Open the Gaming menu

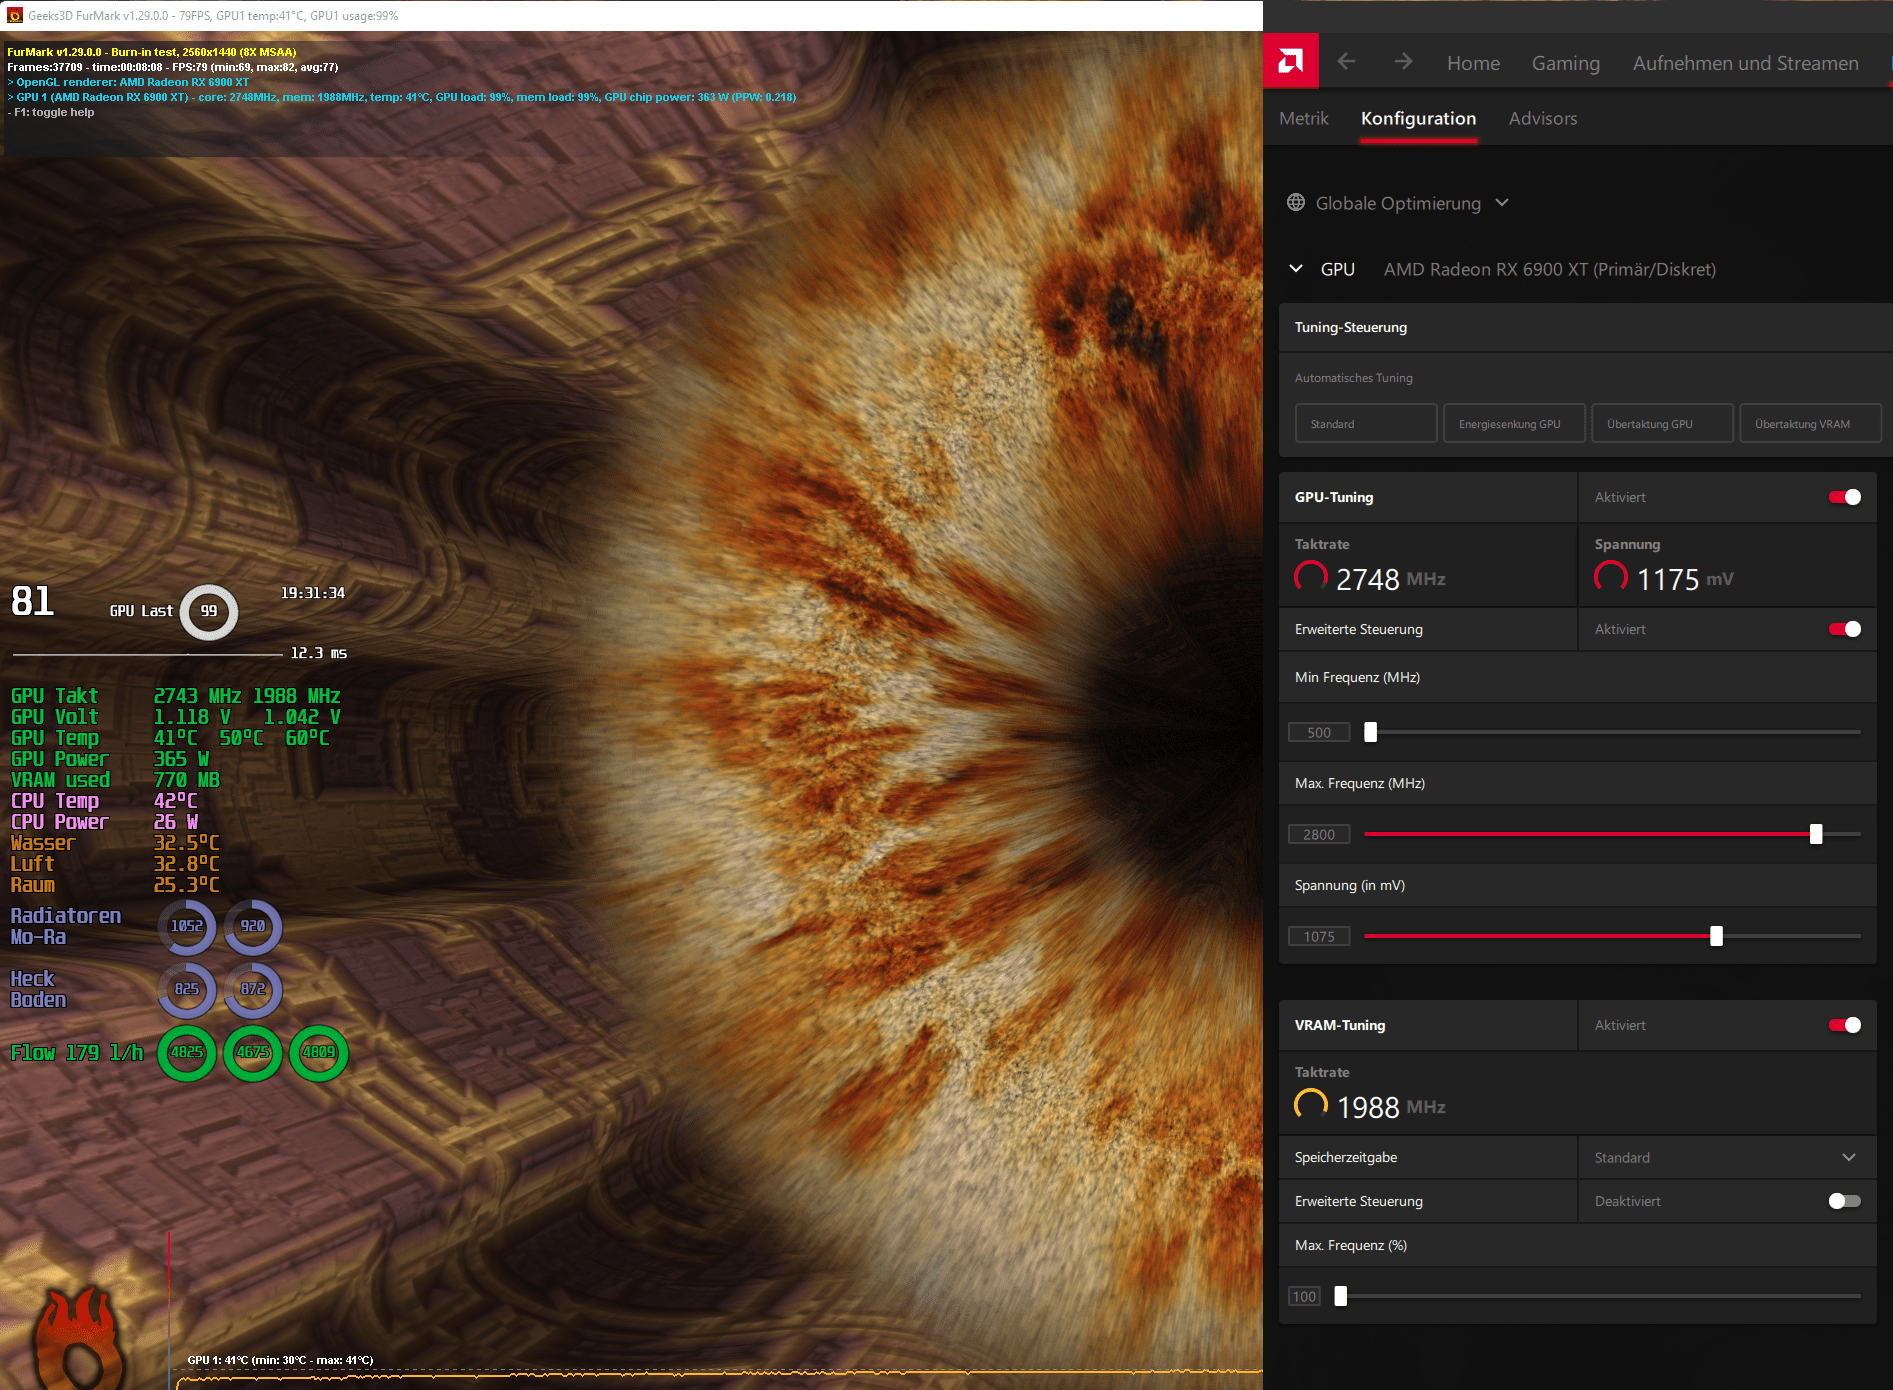pos(1566,63)
